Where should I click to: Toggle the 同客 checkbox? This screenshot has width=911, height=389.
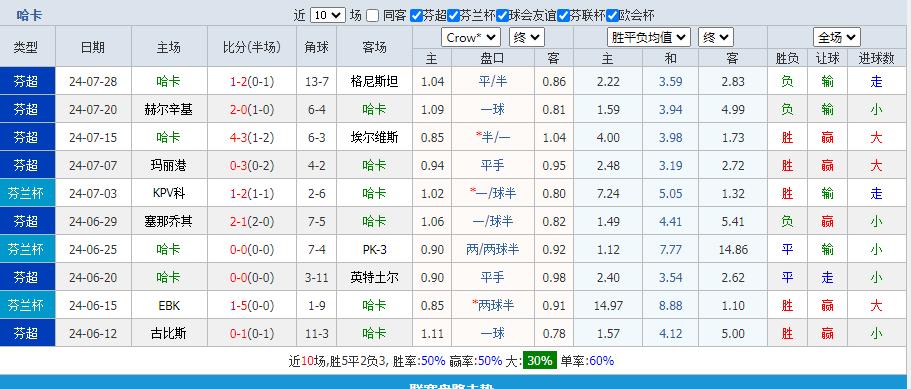(x=372, y=16)
